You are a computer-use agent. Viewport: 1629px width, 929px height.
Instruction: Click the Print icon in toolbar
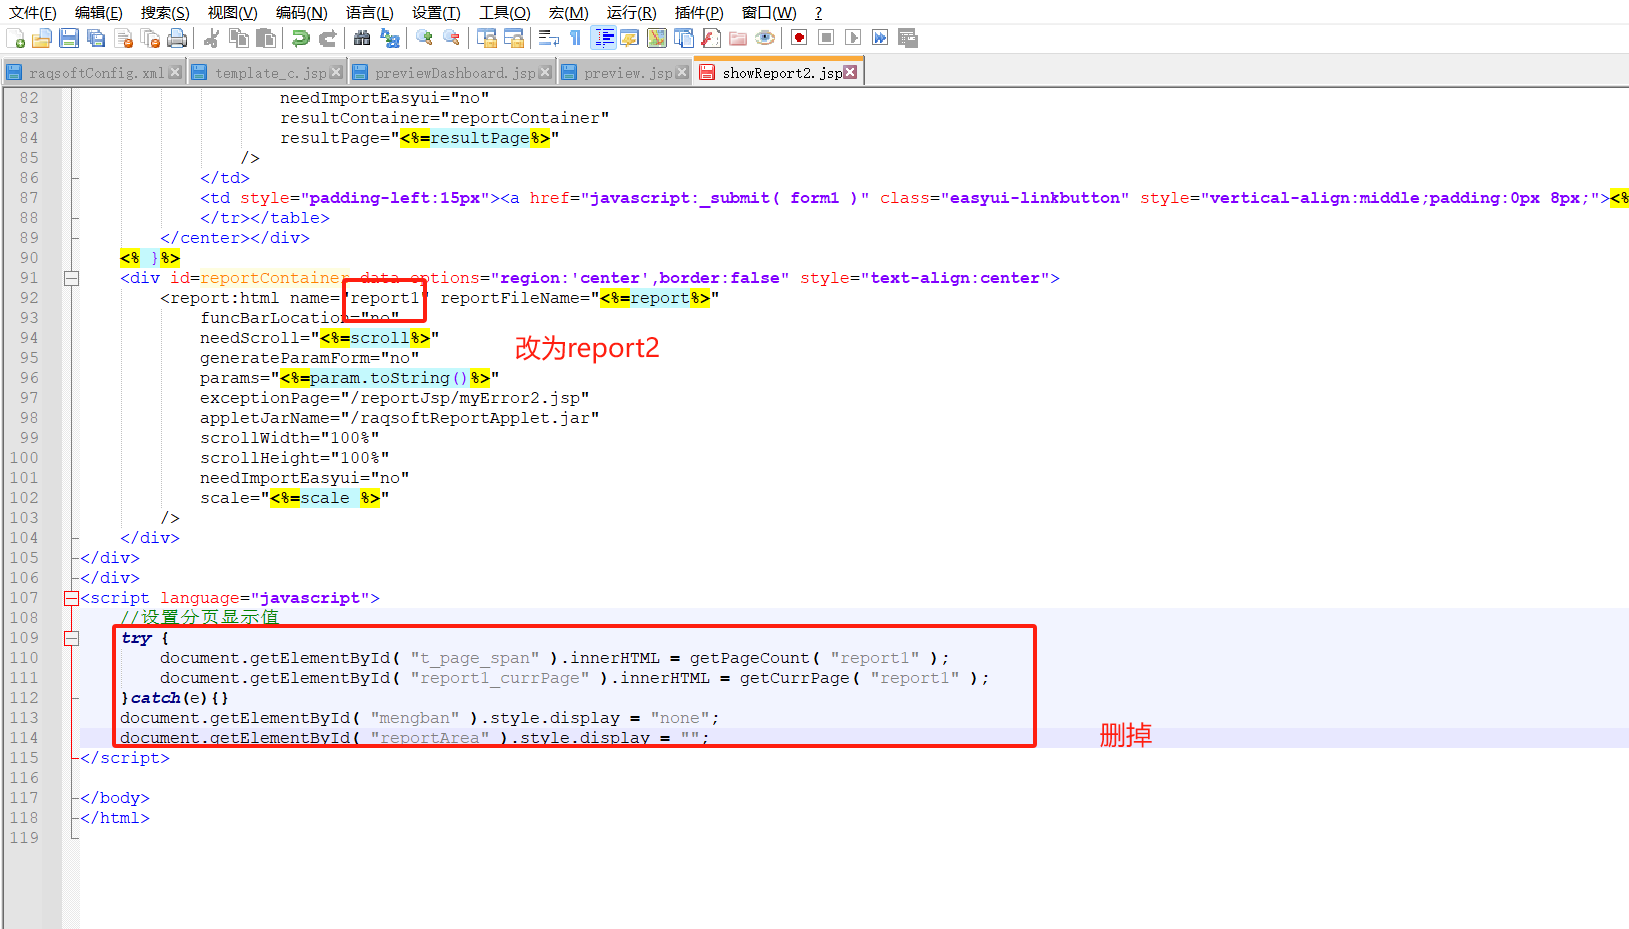pos(177,38)
